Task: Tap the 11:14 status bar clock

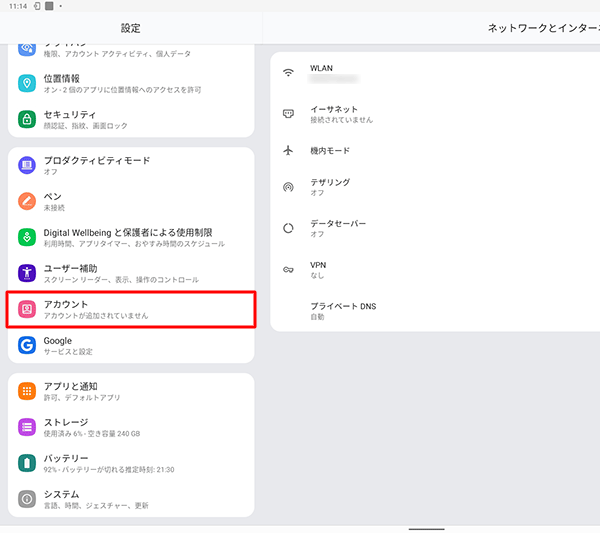Action: pos(18,6)
